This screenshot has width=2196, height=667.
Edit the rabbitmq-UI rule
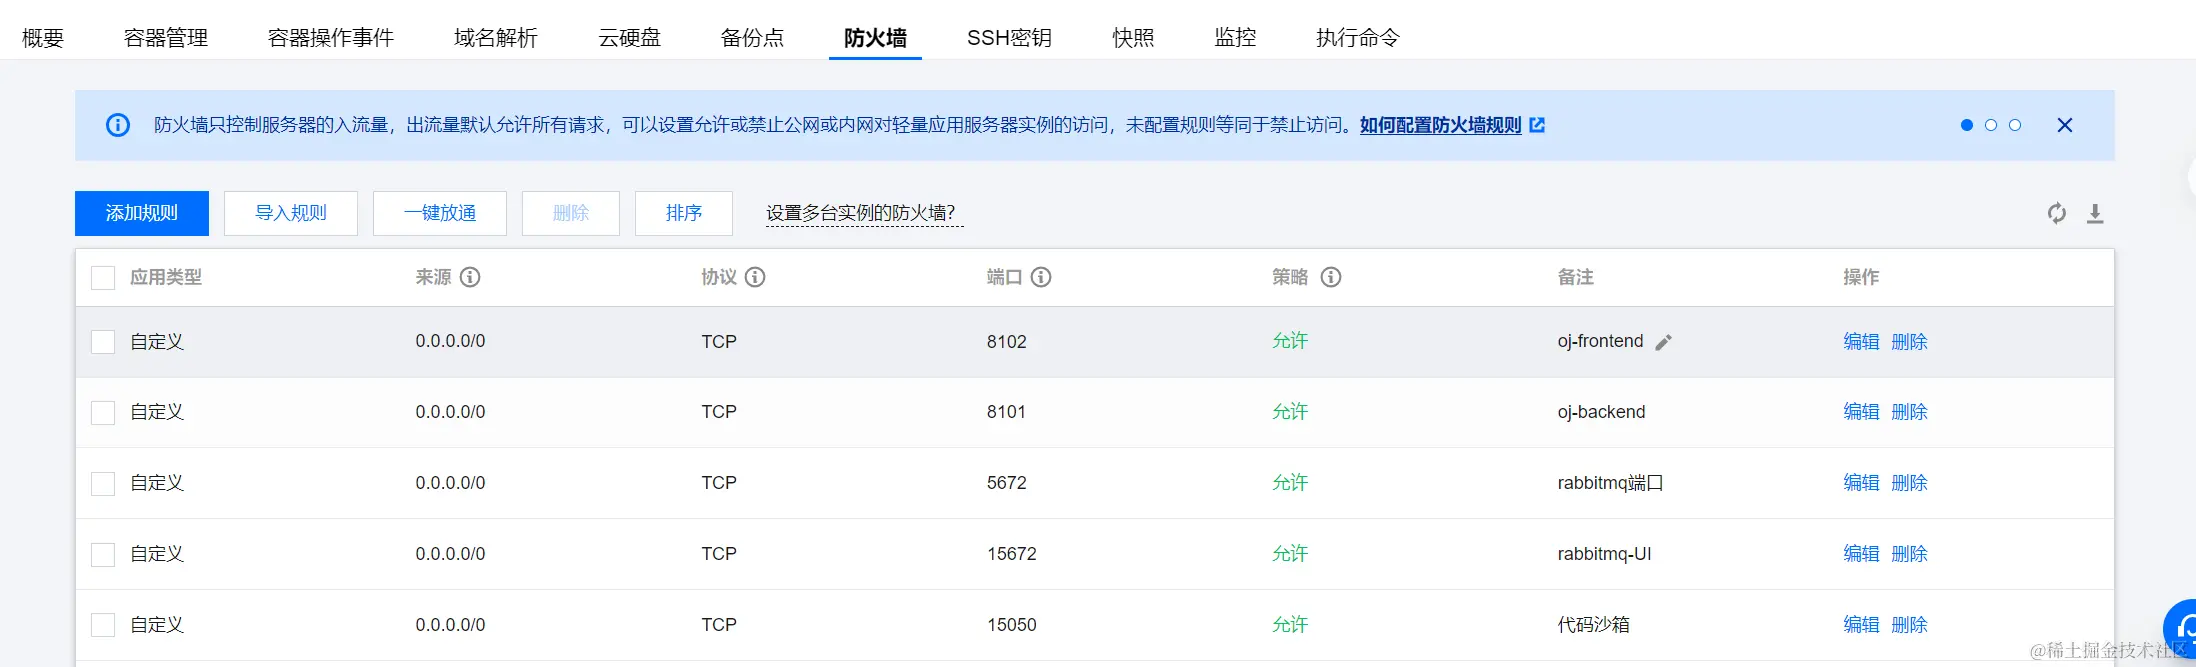[x=1861, y=554]
